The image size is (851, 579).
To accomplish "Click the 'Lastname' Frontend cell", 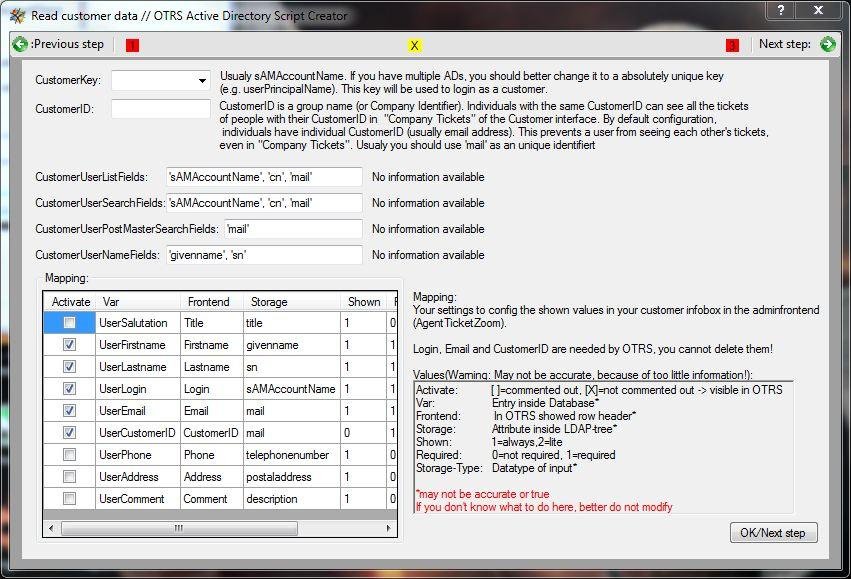I will coord(212,367).
